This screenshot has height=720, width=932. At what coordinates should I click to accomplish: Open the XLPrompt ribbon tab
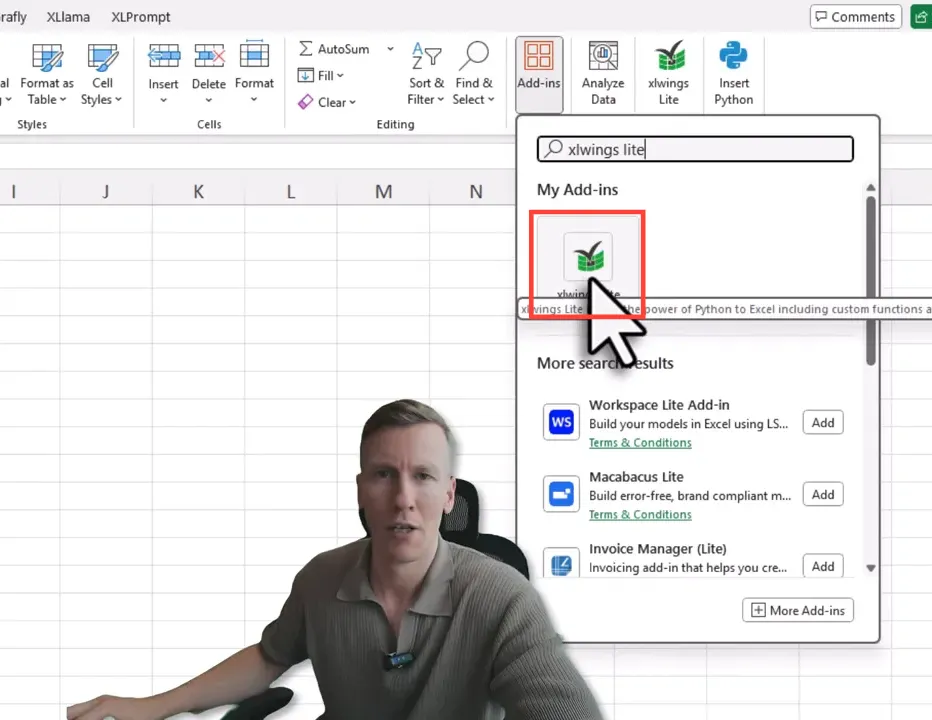click(141, 17)
